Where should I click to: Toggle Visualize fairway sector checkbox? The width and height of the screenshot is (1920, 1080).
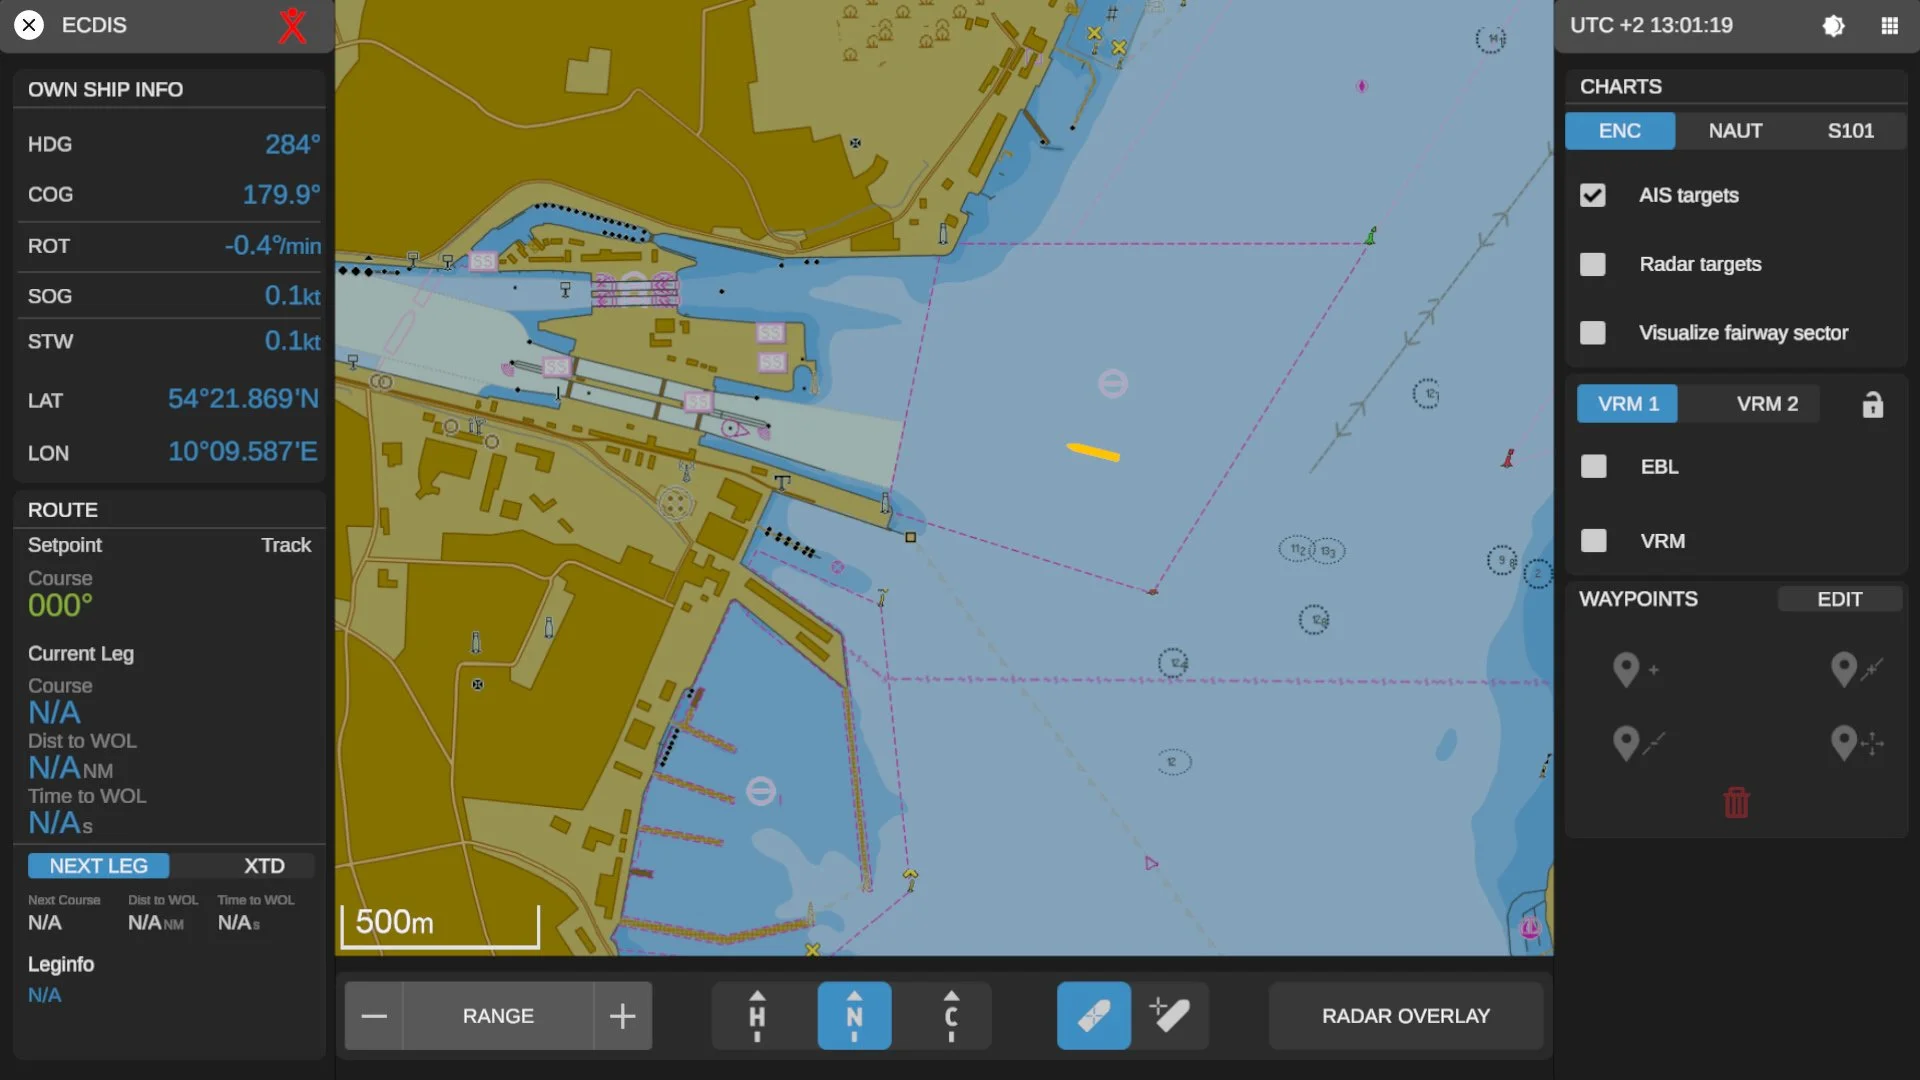click(1592, 333)
